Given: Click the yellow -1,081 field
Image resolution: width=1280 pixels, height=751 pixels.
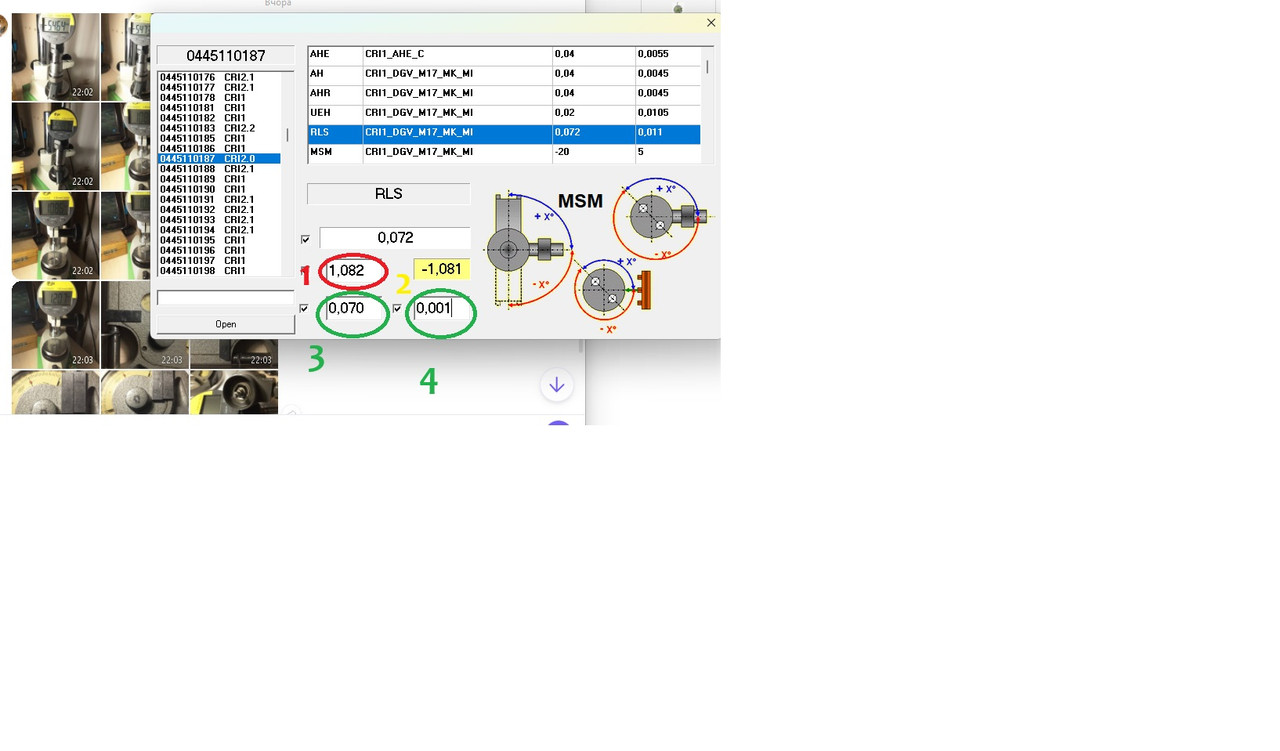Looking at the screenshot, I should click(x=441, y=269).
